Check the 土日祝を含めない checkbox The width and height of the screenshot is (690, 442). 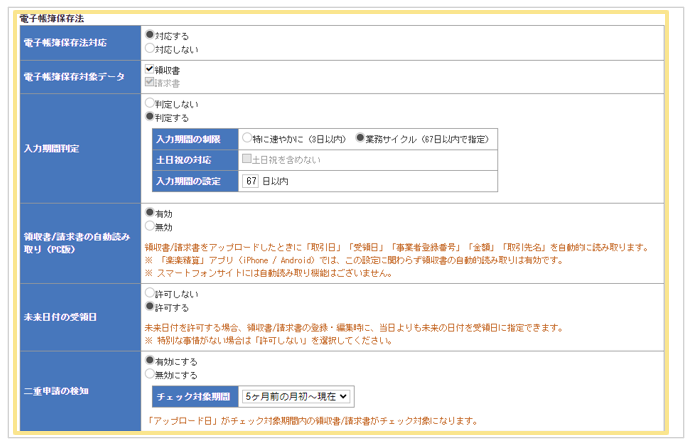(247, 159)
